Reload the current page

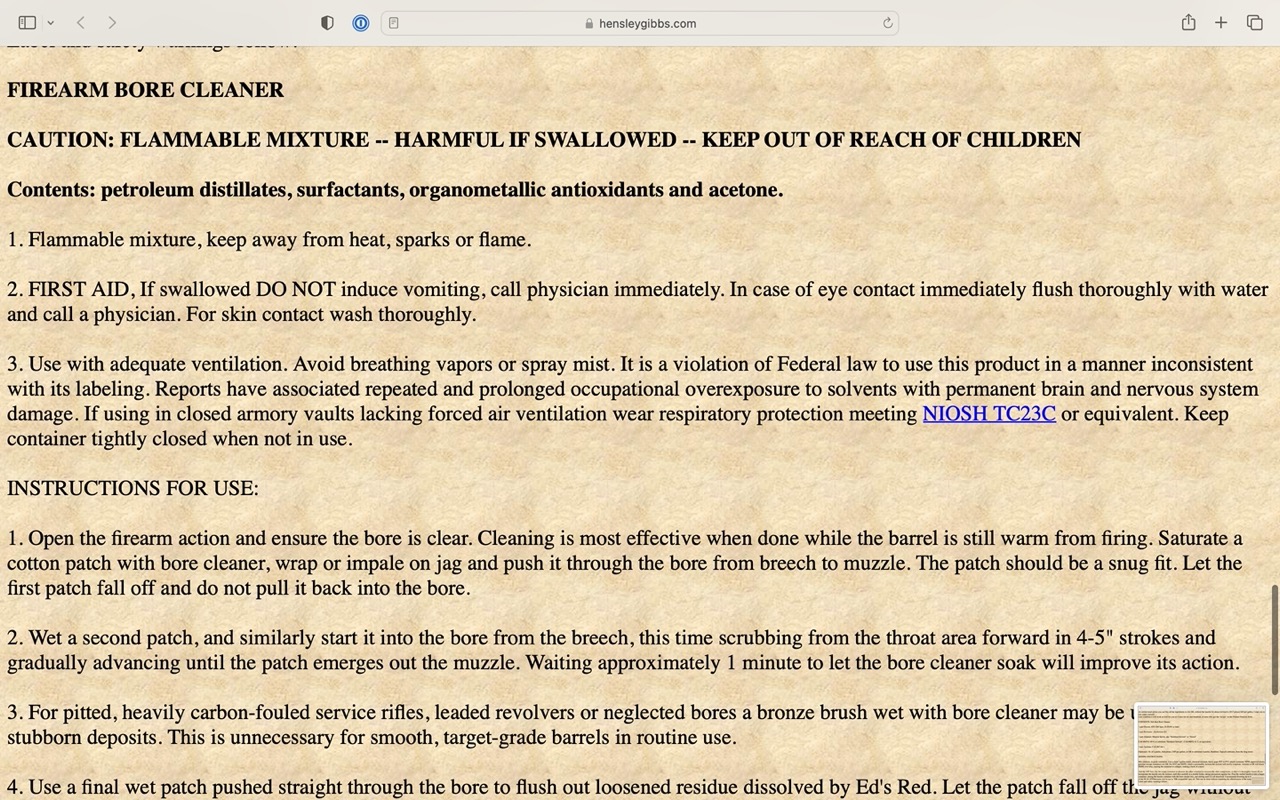coord(887,23)
